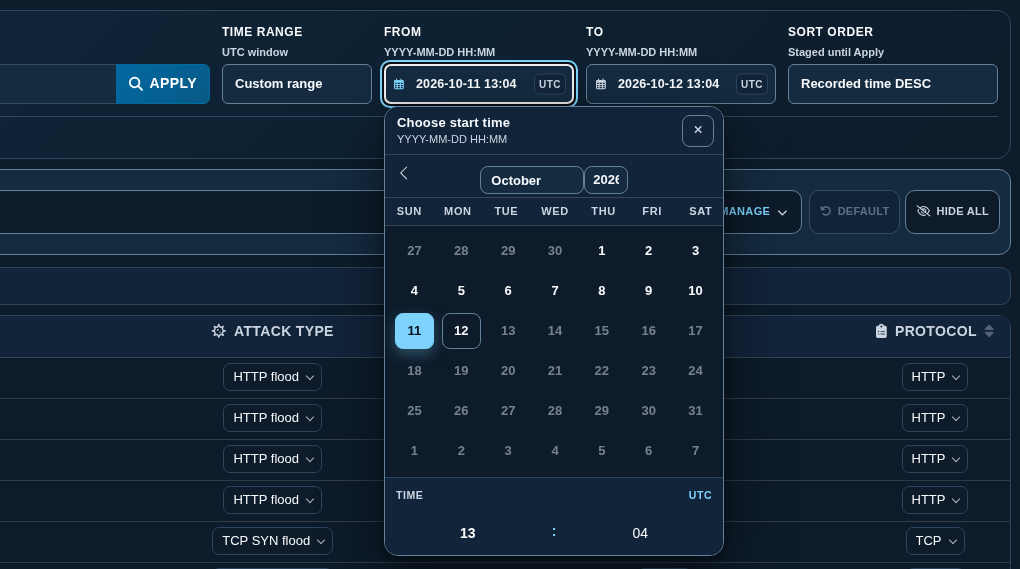Click the reset icon on the DEFAULT button
Viewport: 1020px width, 569px height.
[825, 211]
